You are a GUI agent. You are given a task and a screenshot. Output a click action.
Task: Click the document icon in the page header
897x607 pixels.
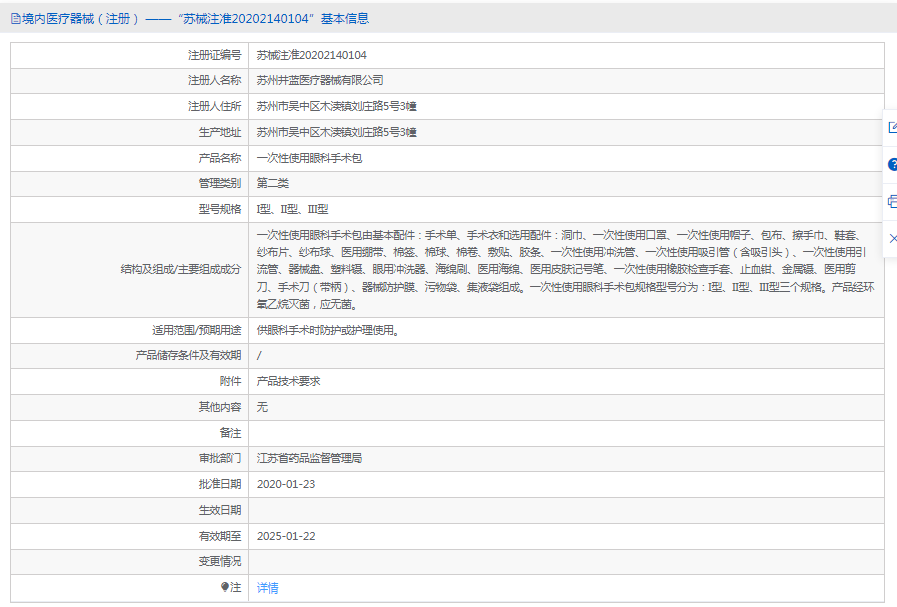coord(15,18)
